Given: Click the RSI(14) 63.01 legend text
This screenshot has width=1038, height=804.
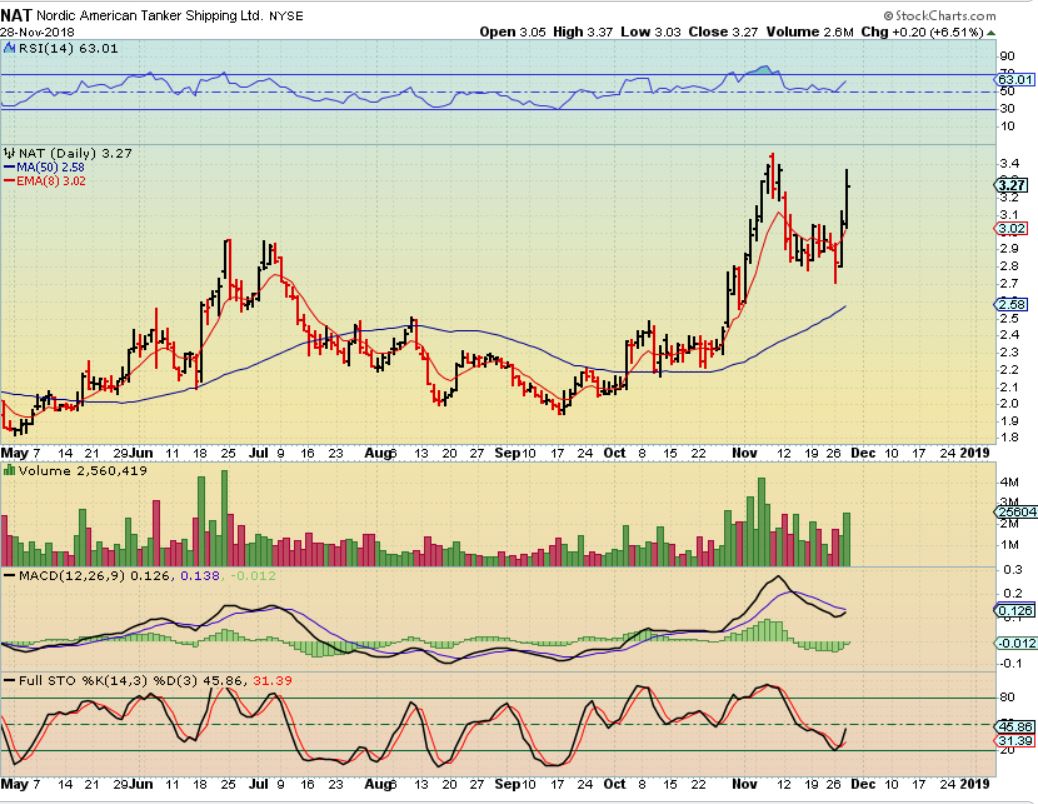Looking at the screenshot, I should coord(68,48).
